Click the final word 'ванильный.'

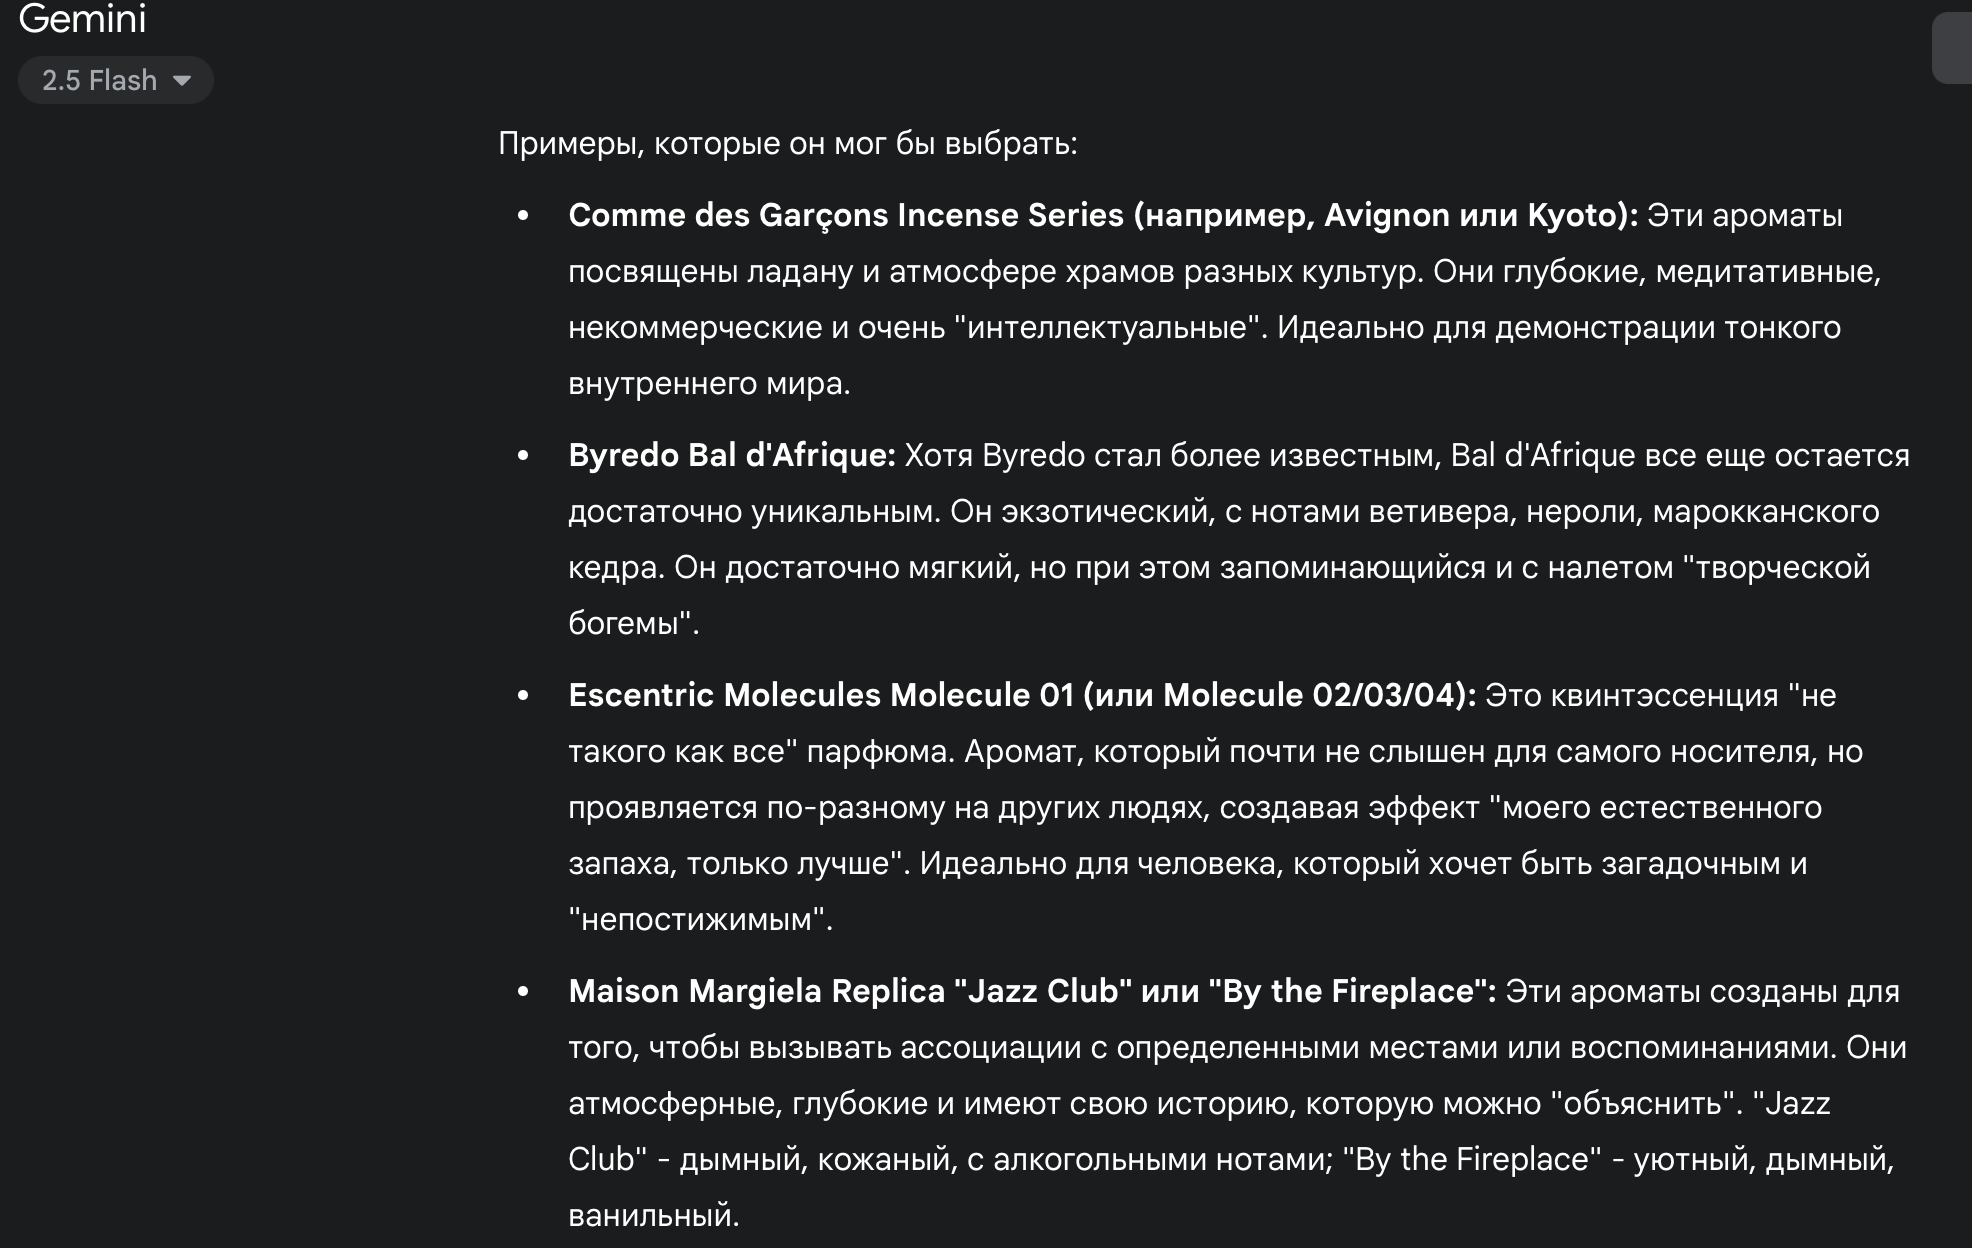coord(654,1215)
